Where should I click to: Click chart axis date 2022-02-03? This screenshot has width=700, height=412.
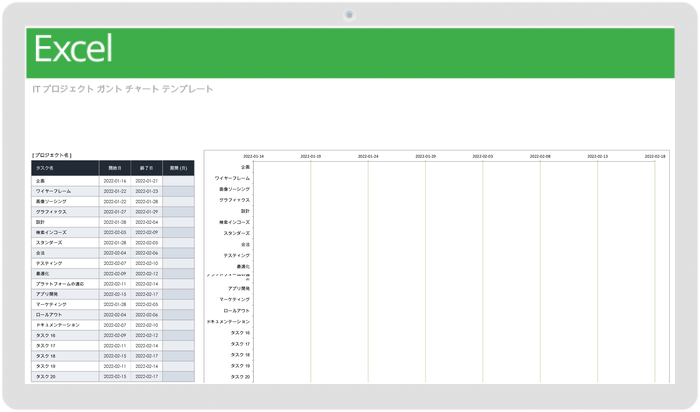click(483, 156)
